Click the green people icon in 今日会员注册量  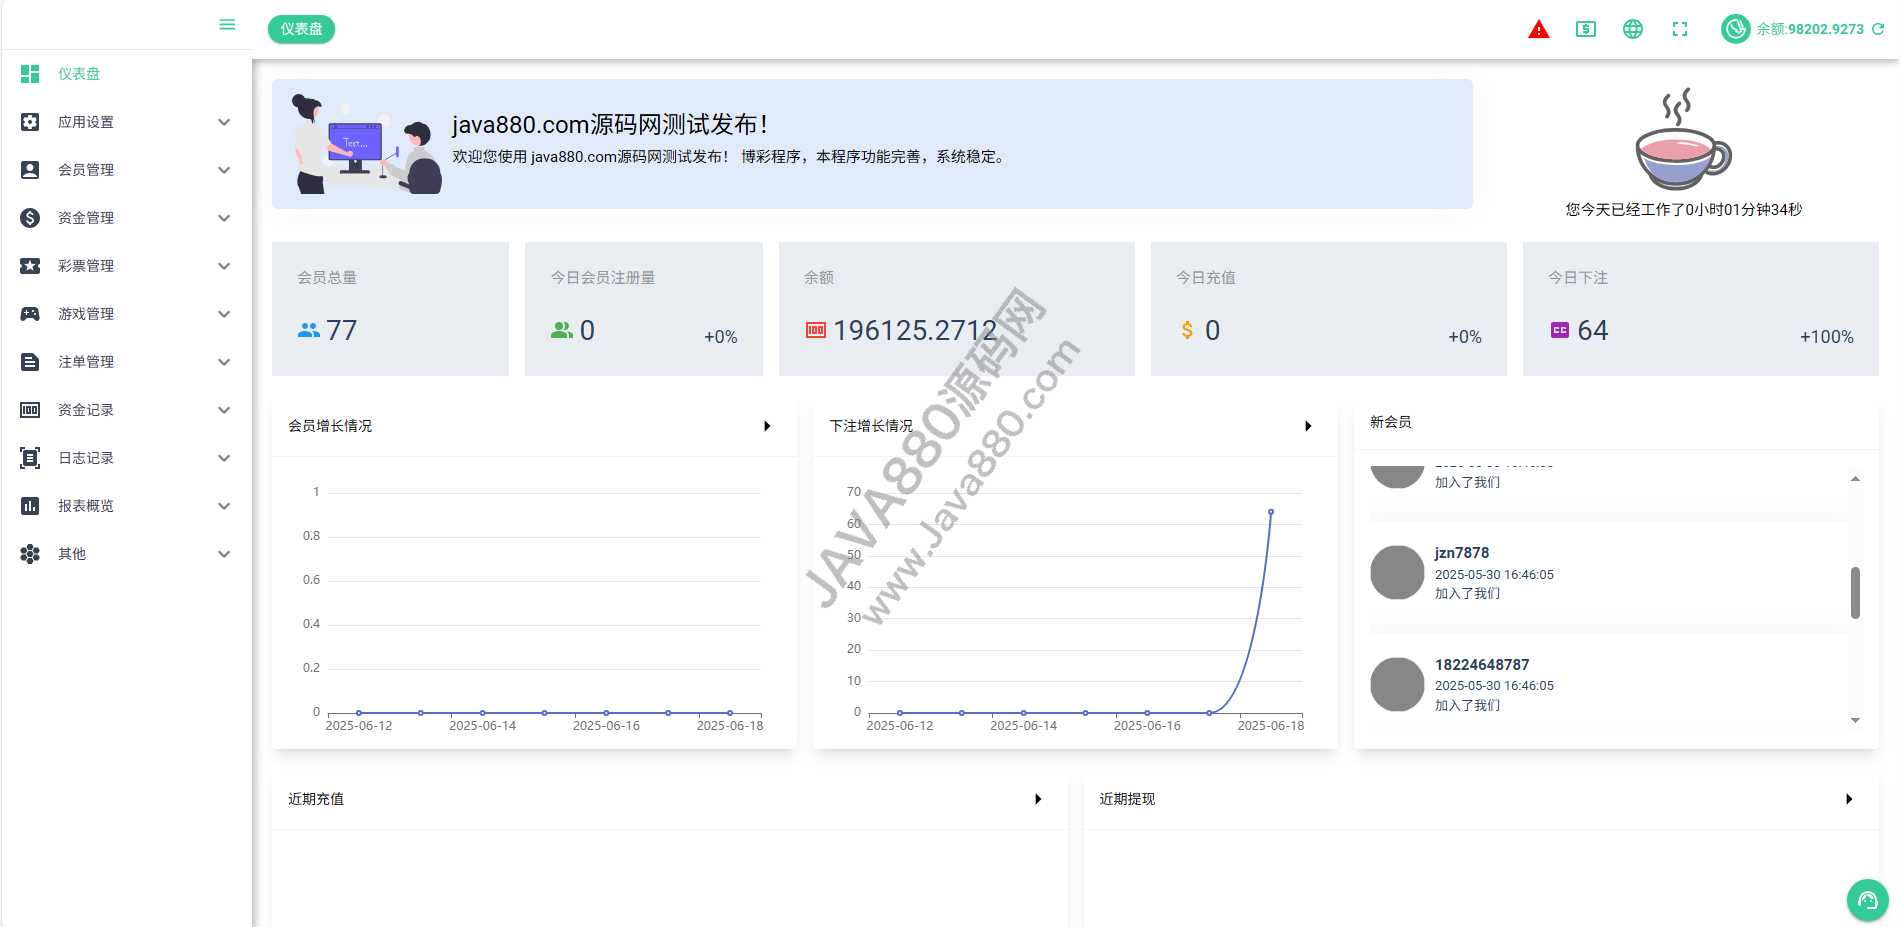(562, 330)
